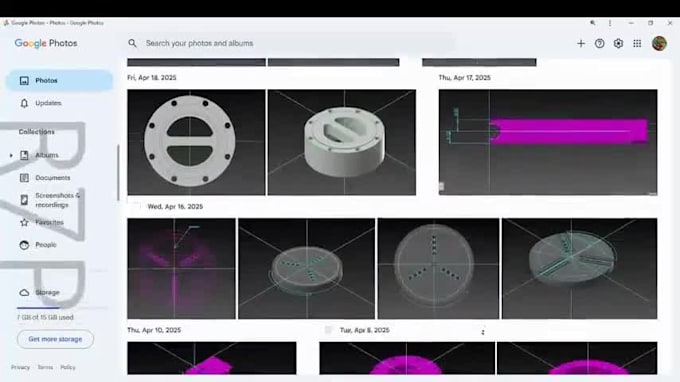Click the search magnifier icon

pyautogui.click(x=132, y=43)
